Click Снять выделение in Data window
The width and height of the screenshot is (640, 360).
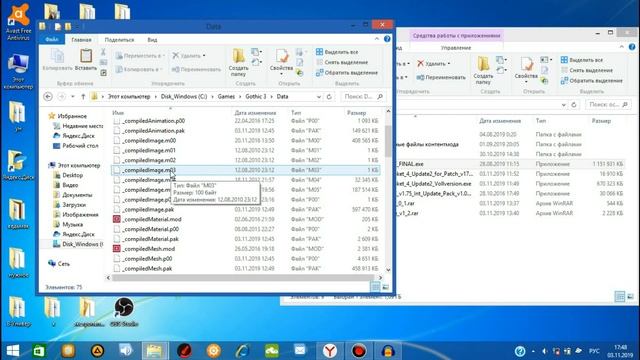[x=342, y=62]
